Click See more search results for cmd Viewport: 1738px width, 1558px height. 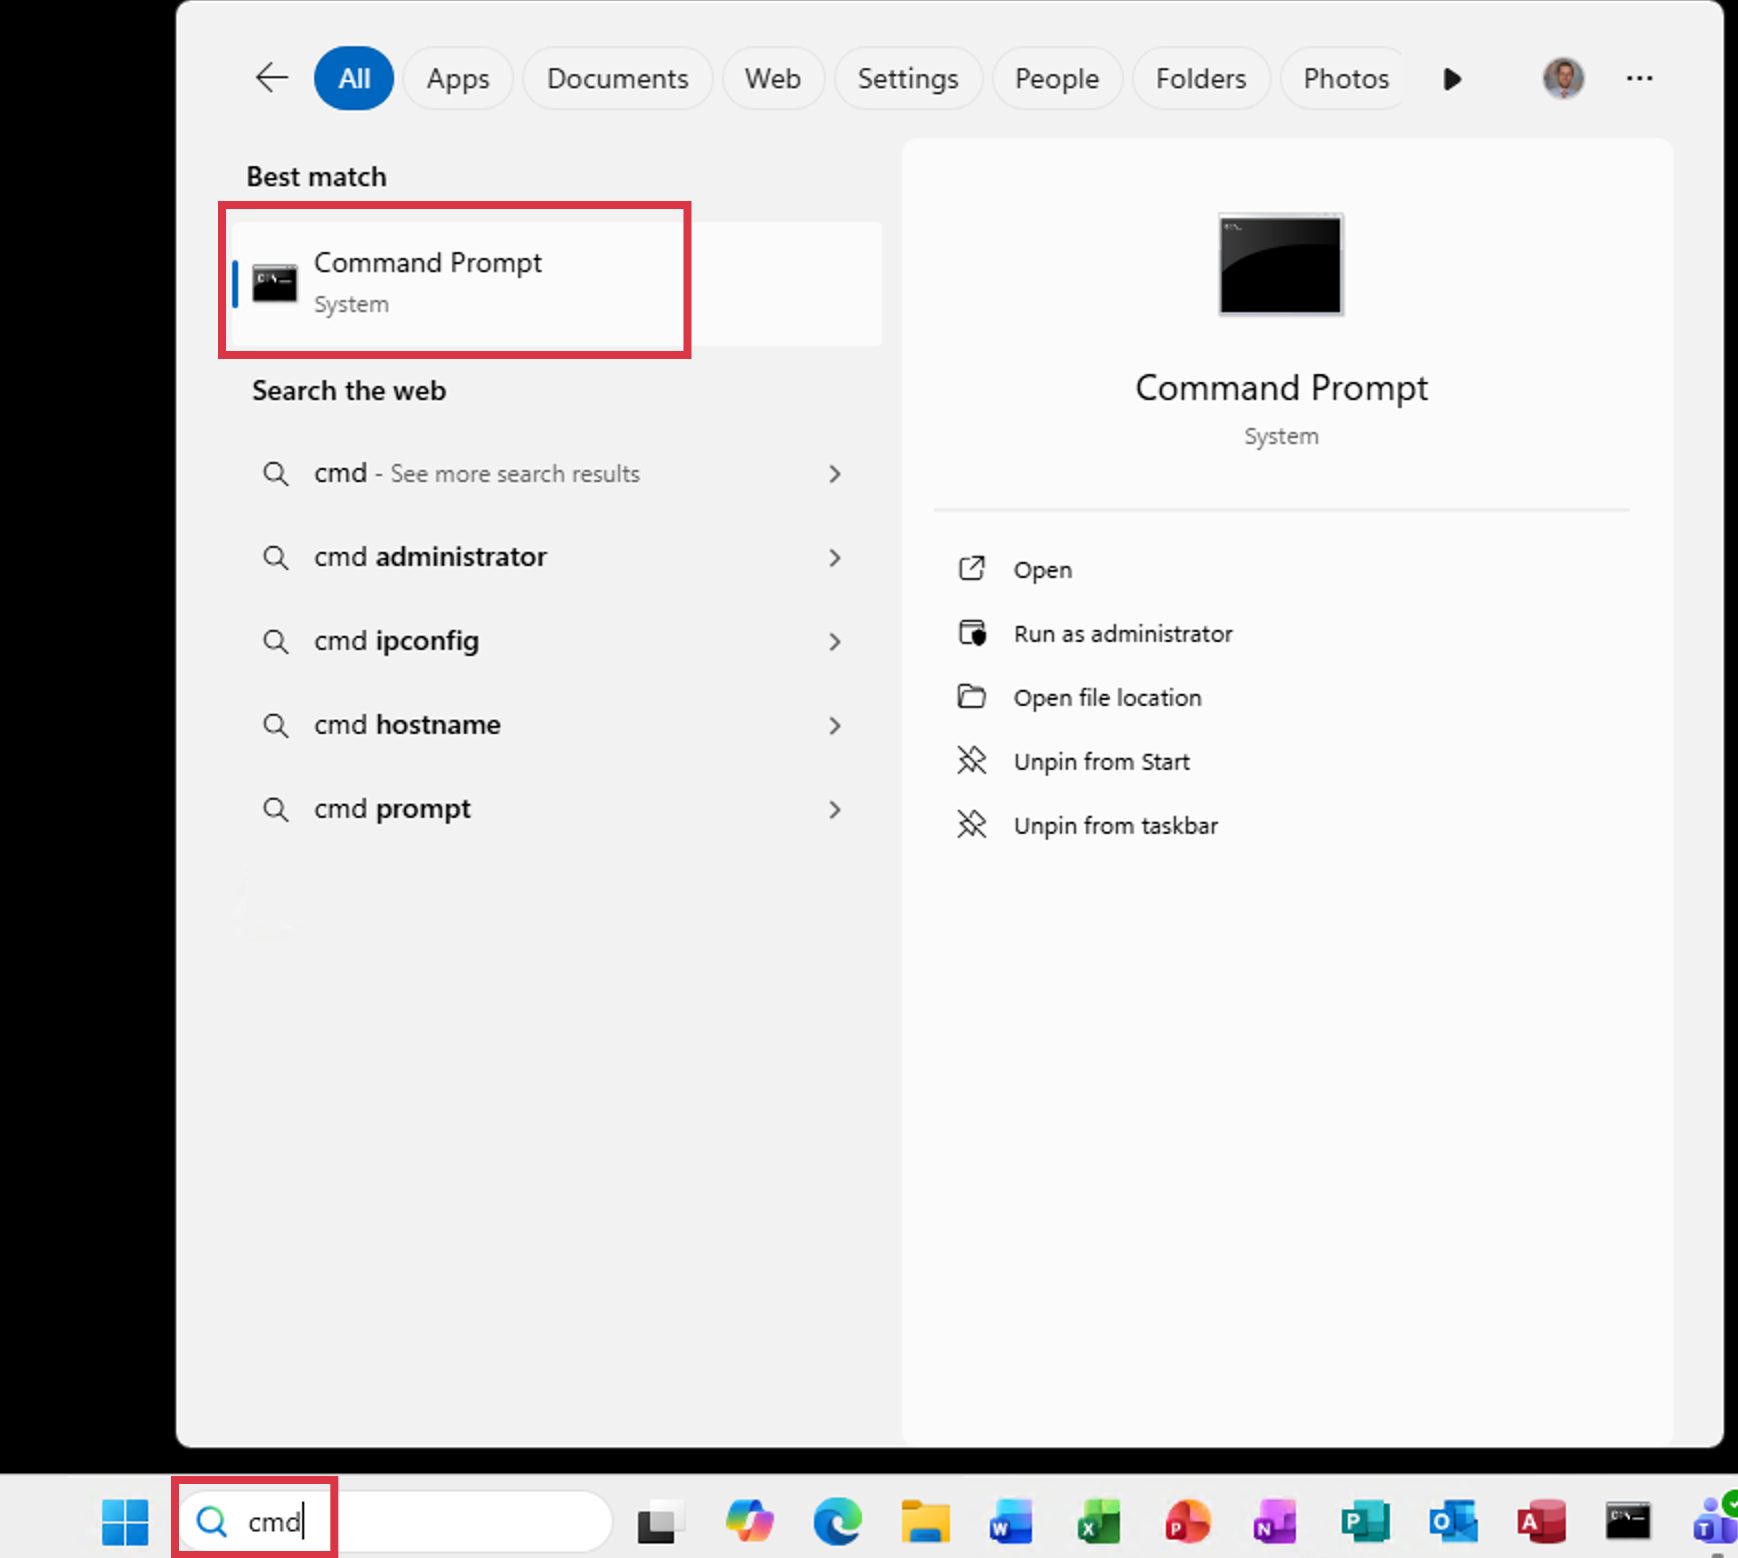[x=476, y=473]
